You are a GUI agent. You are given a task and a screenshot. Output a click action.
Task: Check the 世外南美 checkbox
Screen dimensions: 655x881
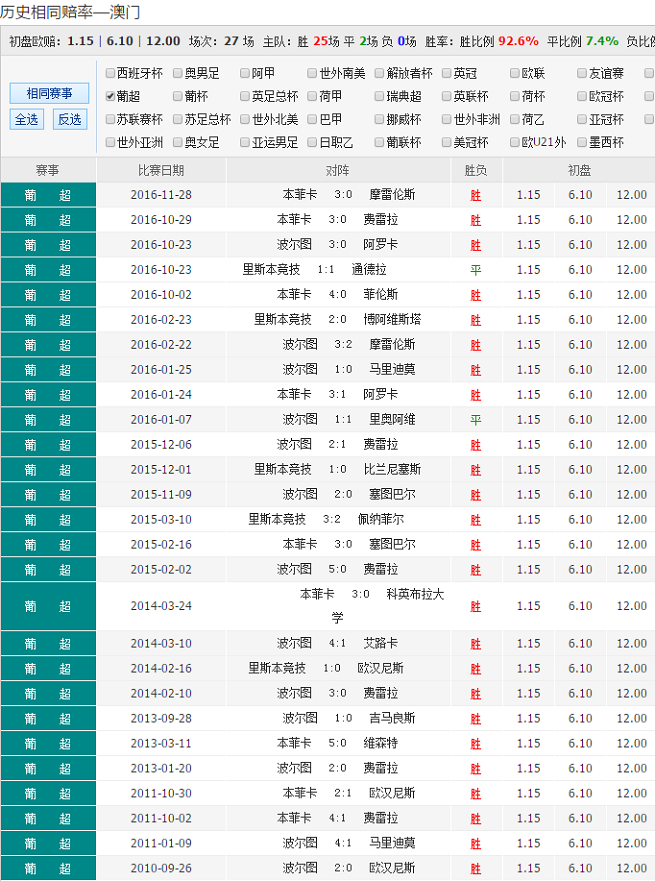coord(311,74)
